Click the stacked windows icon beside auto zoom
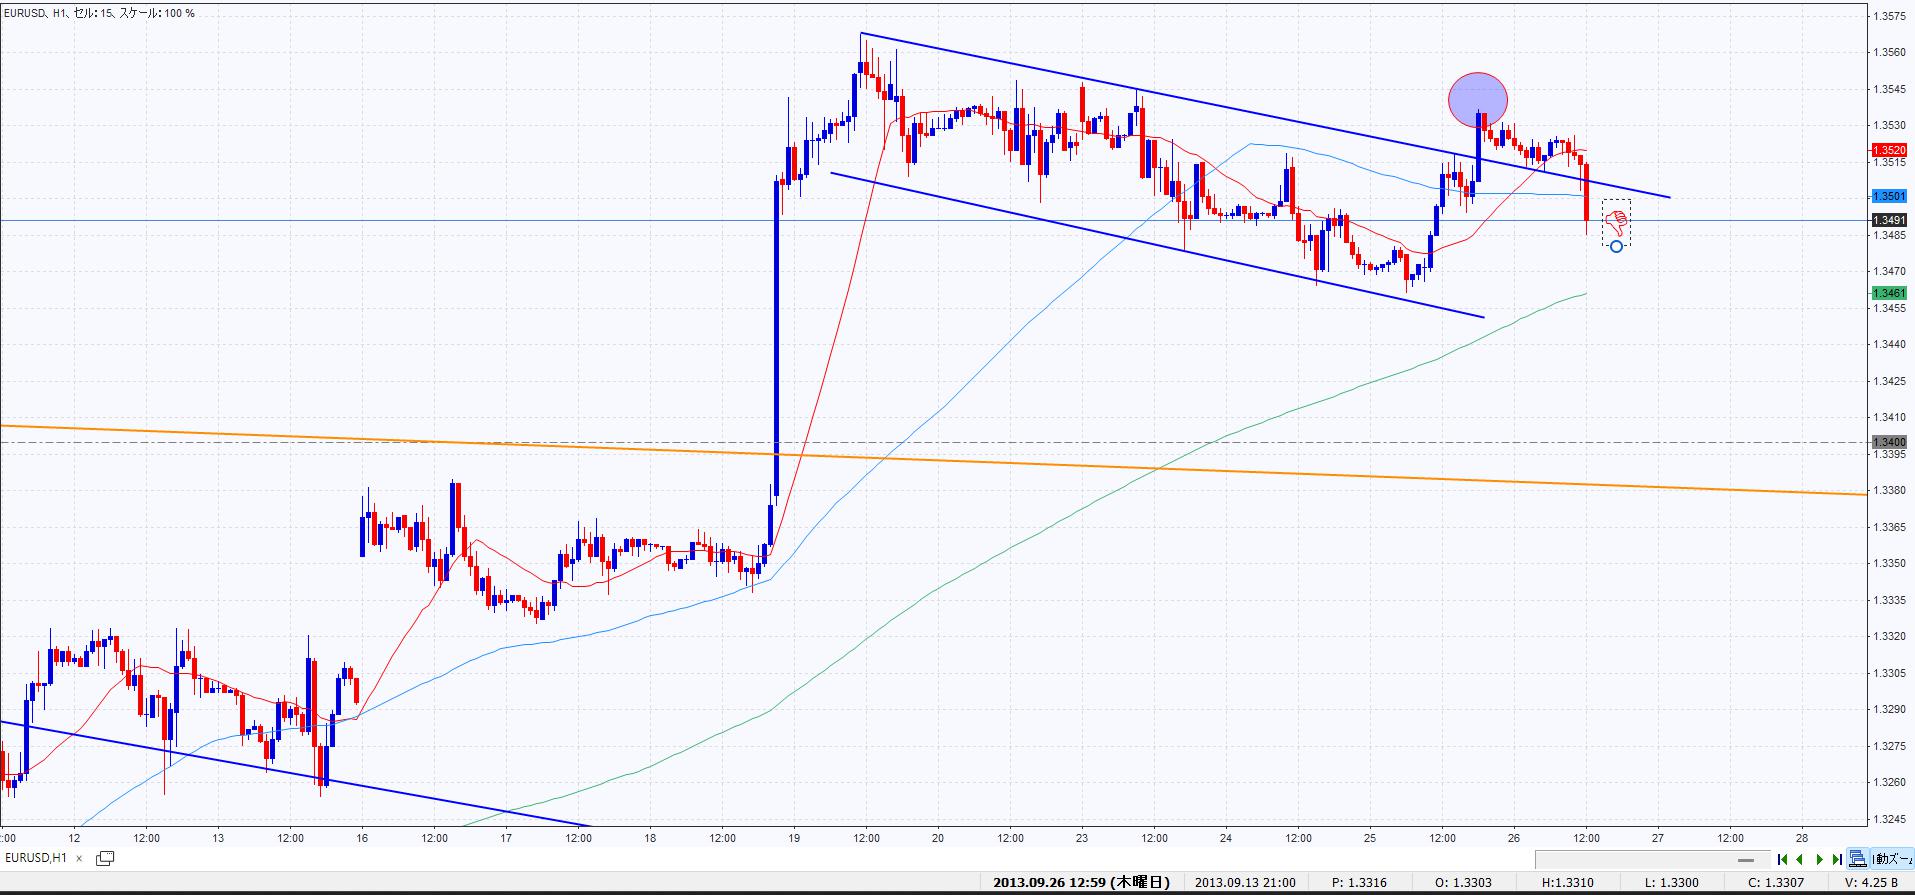 pos(1857,859)
